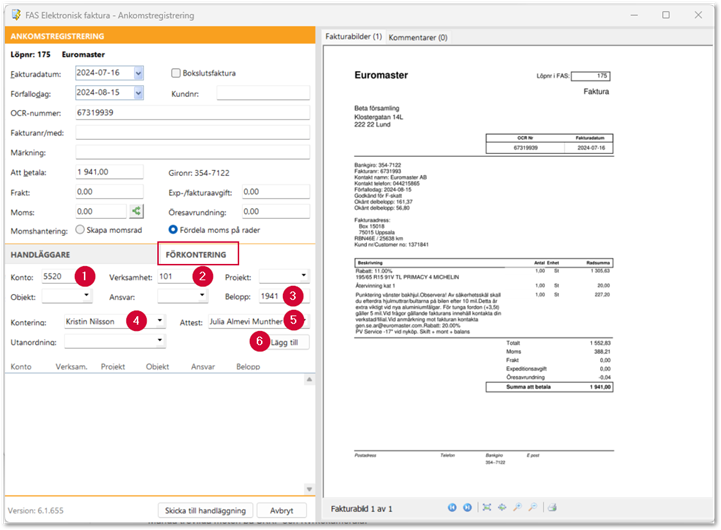Open the Förfallodag date dropdown
This screenshot has height=530, width=721.
(138, 93)
